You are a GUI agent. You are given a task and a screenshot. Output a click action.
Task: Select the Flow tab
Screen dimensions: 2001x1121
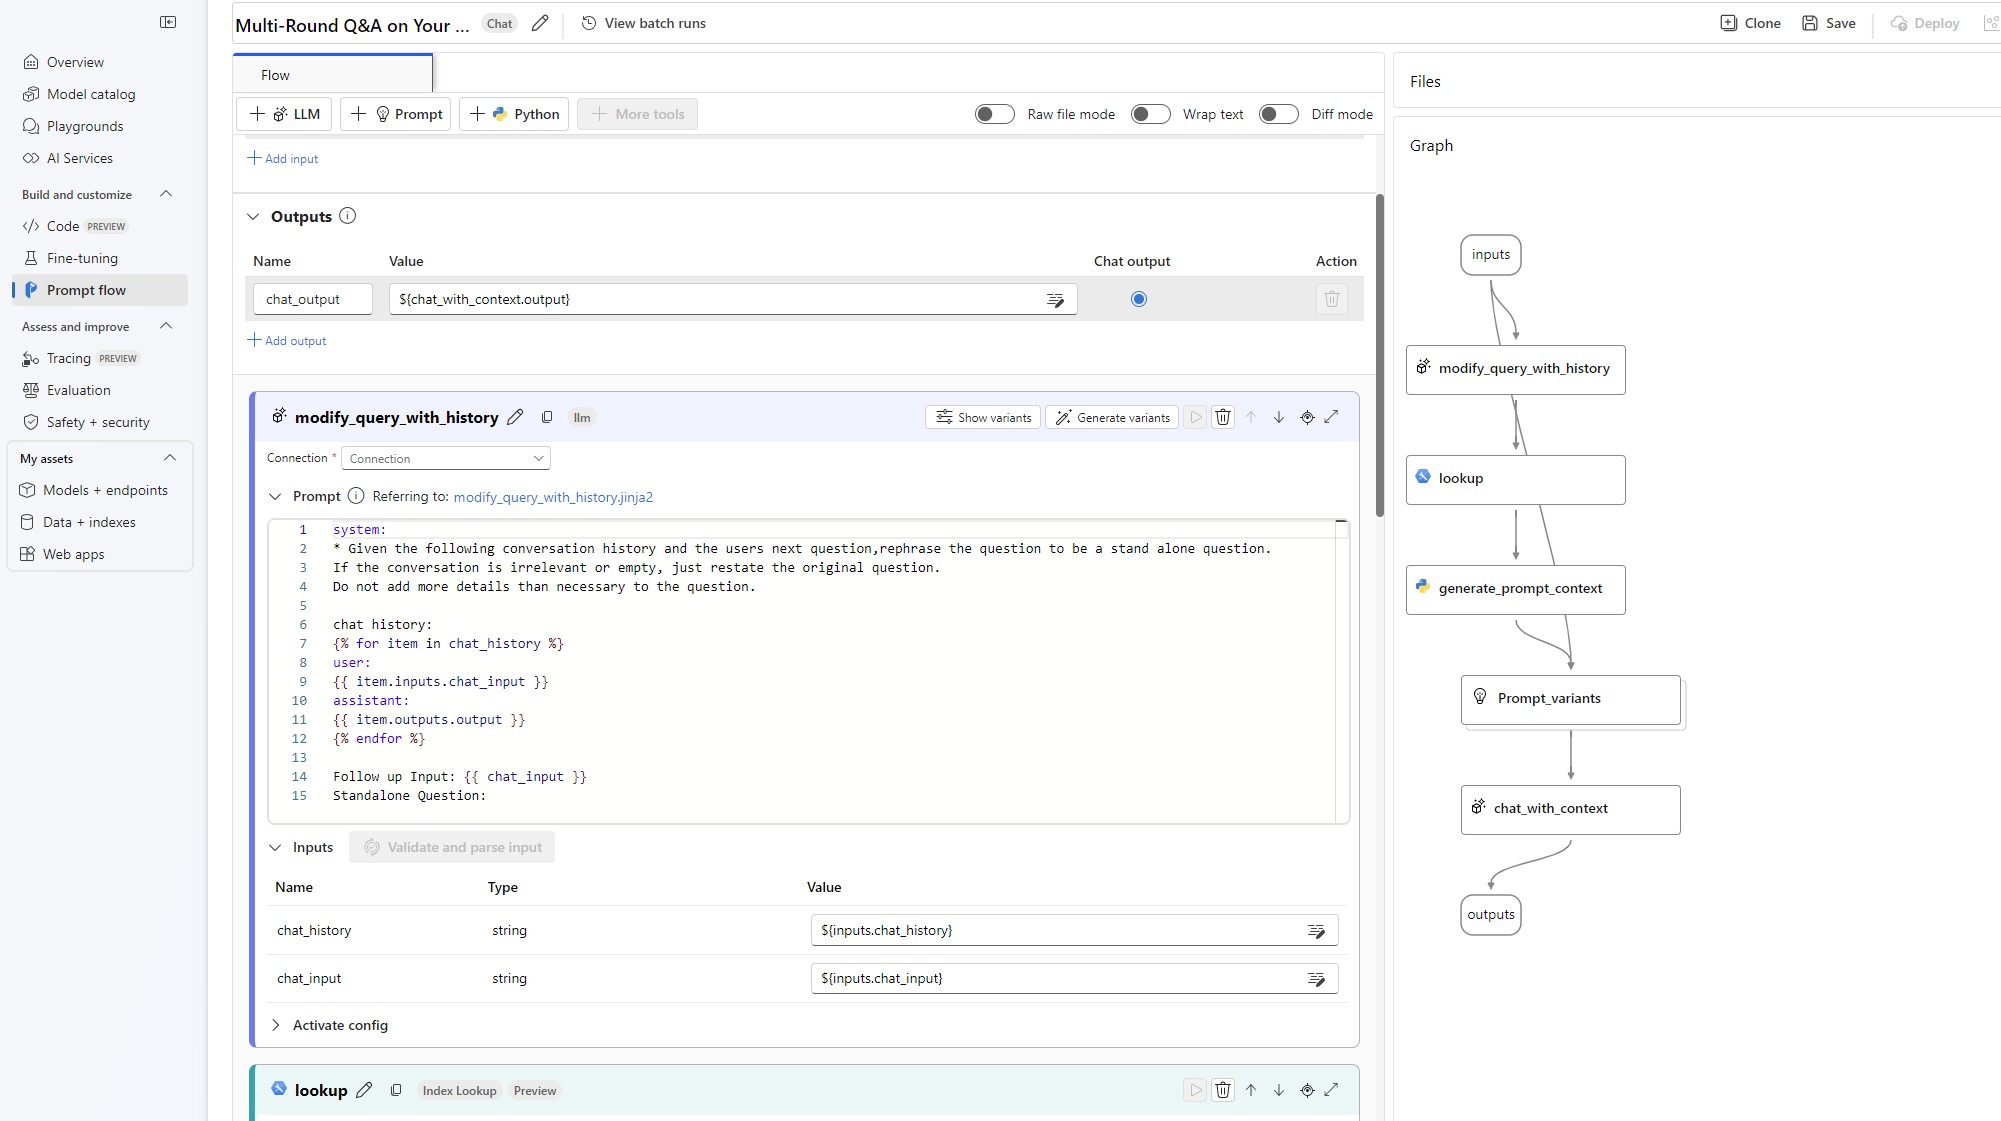[x=333, y=75]
